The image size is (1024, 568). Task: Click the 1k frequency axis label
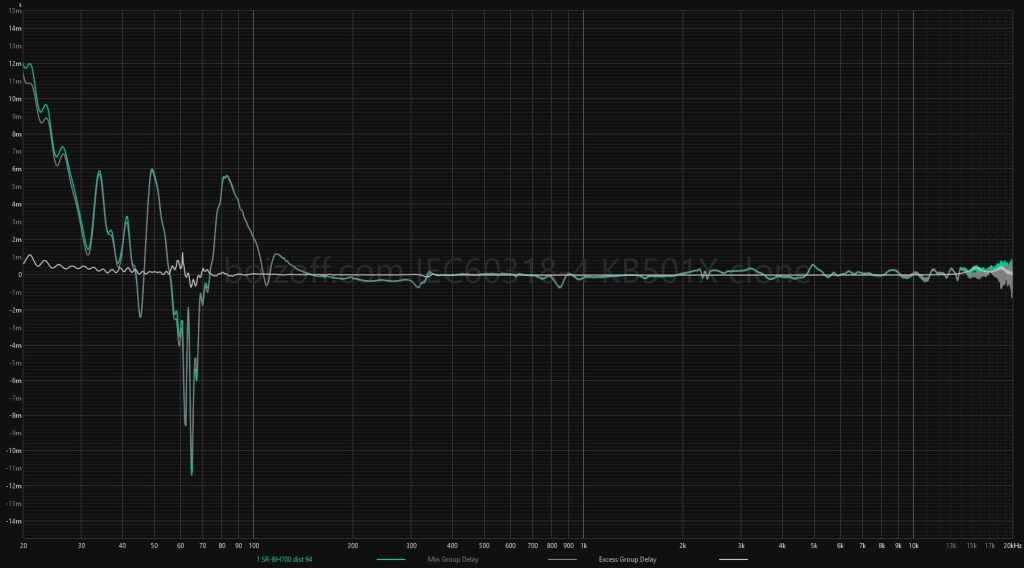pyautogui.click(x=583, y=546)
